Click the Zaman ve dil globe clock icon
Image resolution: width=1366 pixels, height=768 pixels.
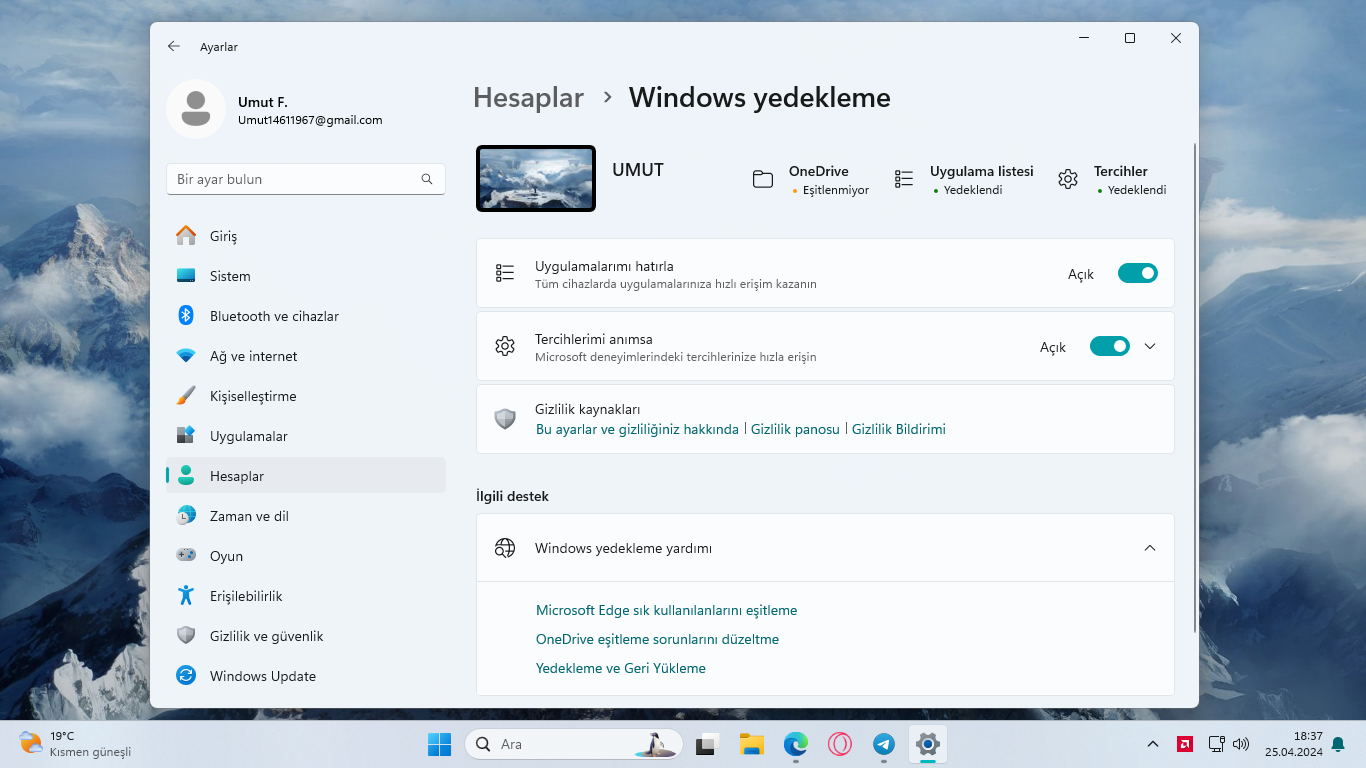186,516
